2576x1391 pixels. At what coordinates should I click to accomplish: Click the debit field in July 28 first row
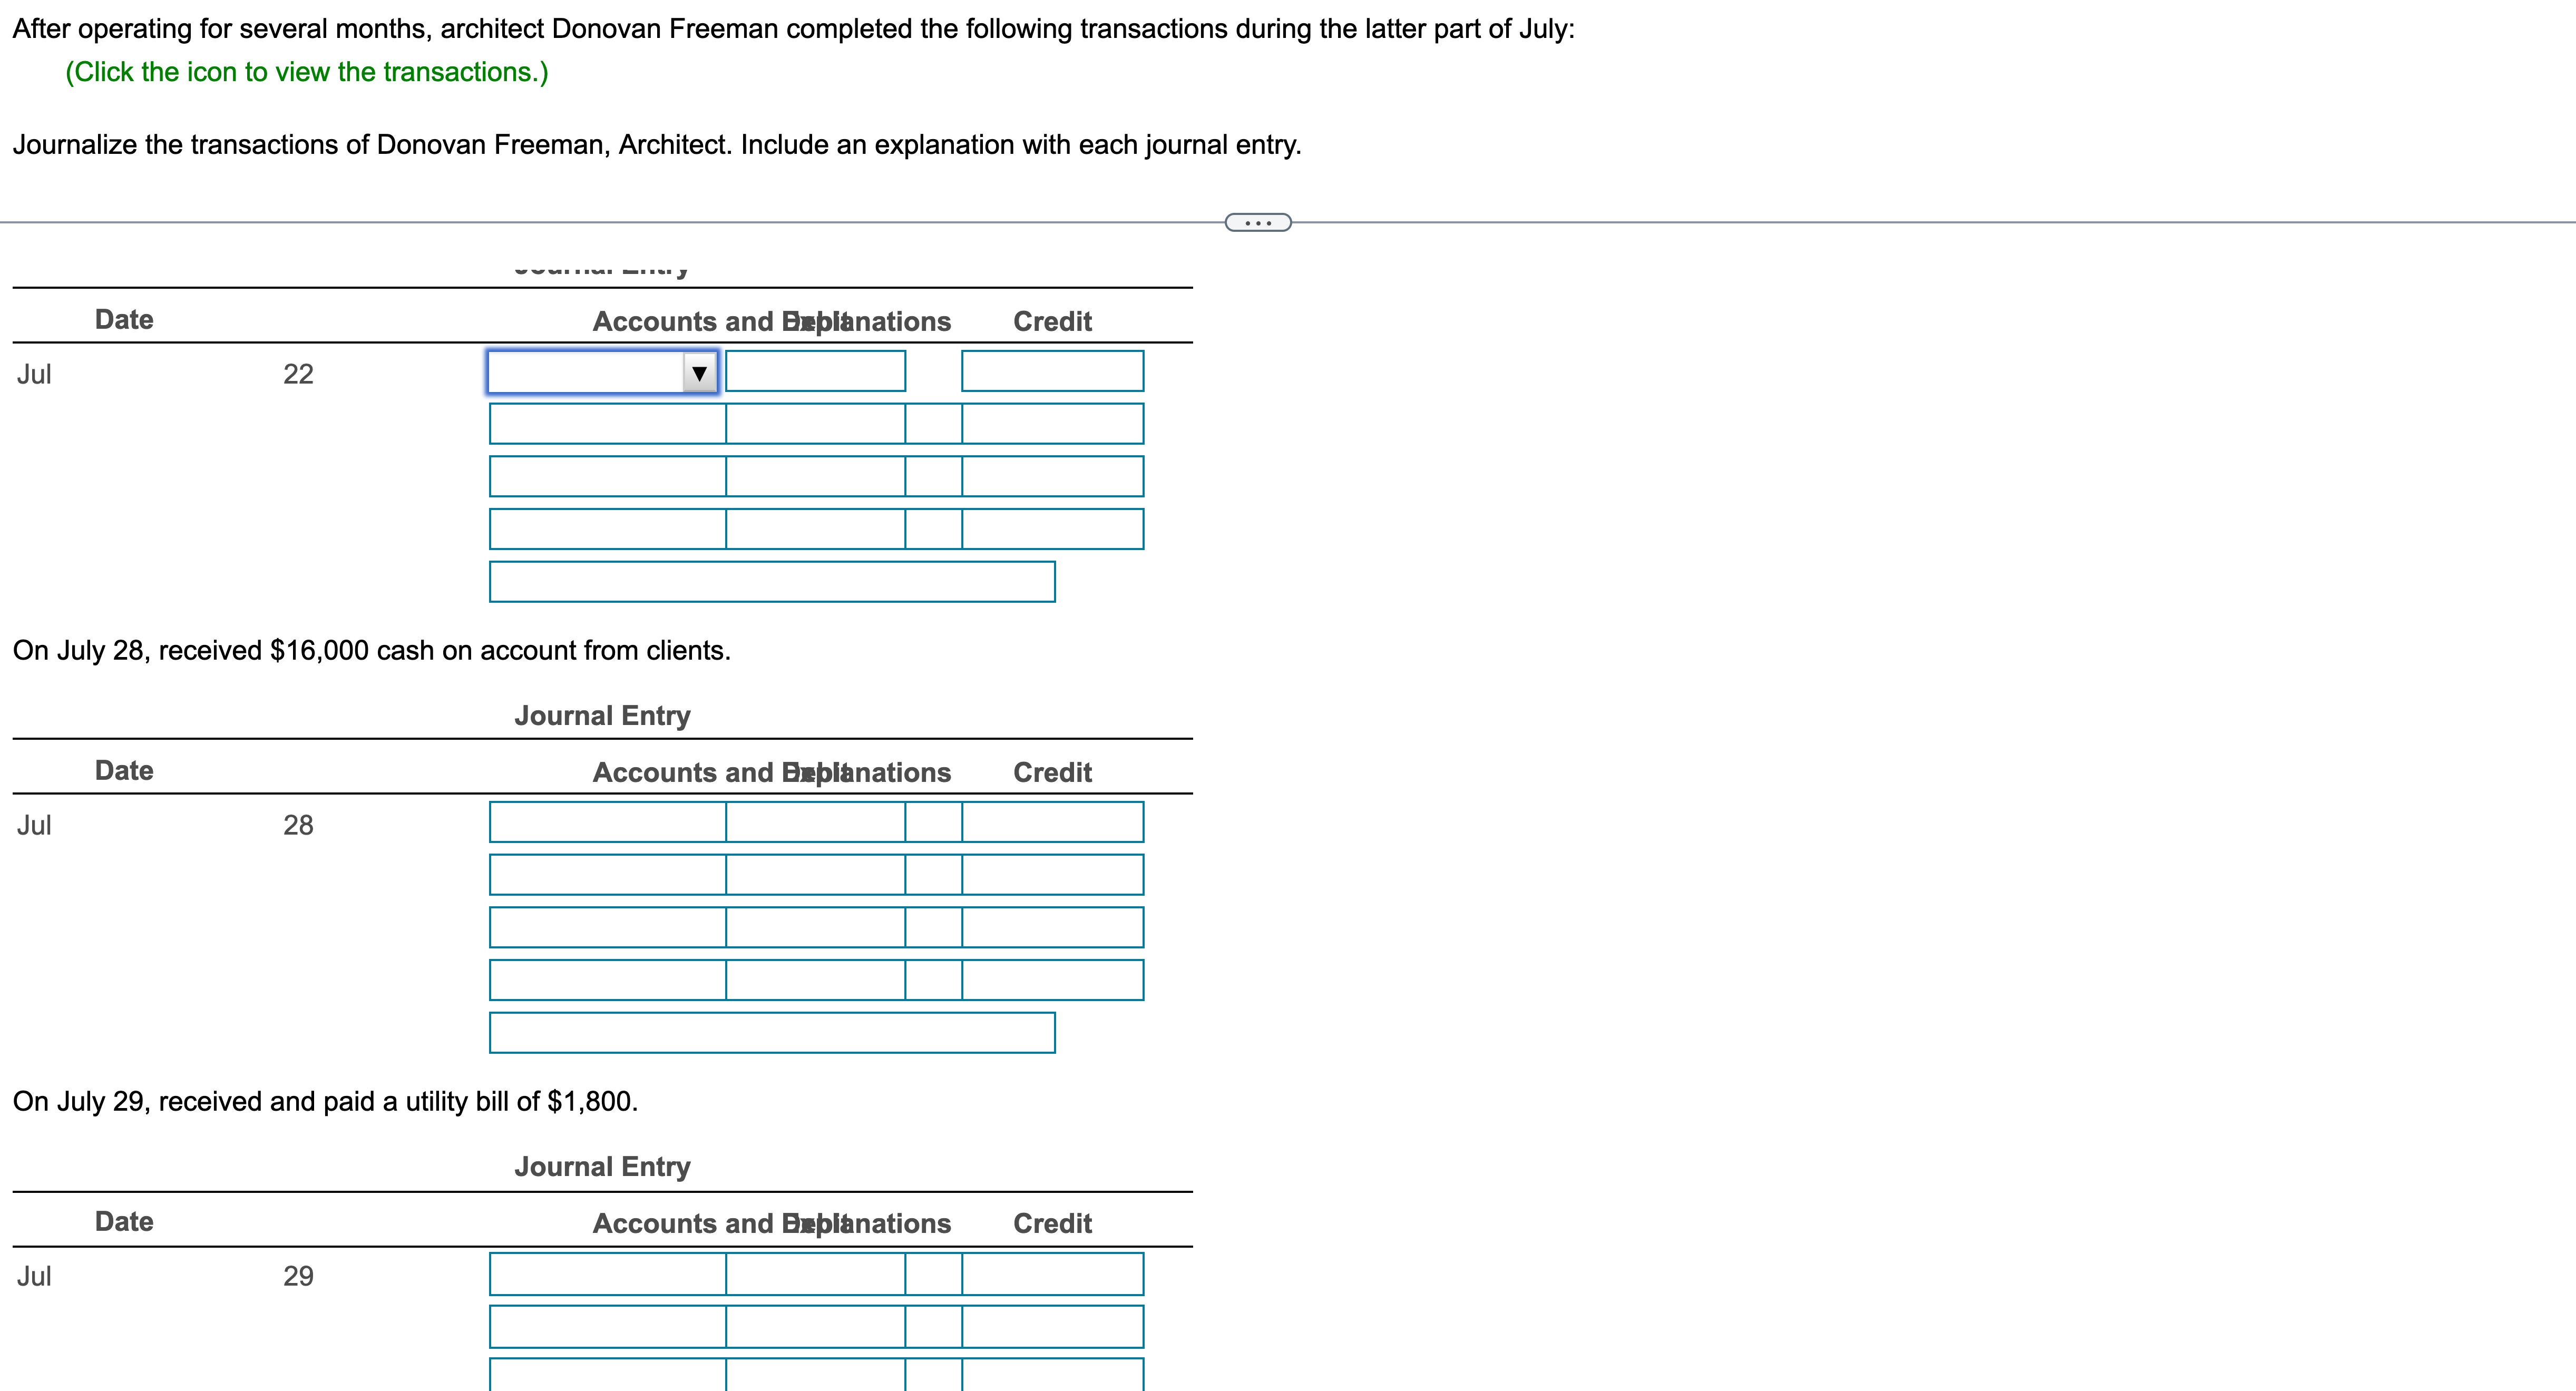[x=815, y=822]
